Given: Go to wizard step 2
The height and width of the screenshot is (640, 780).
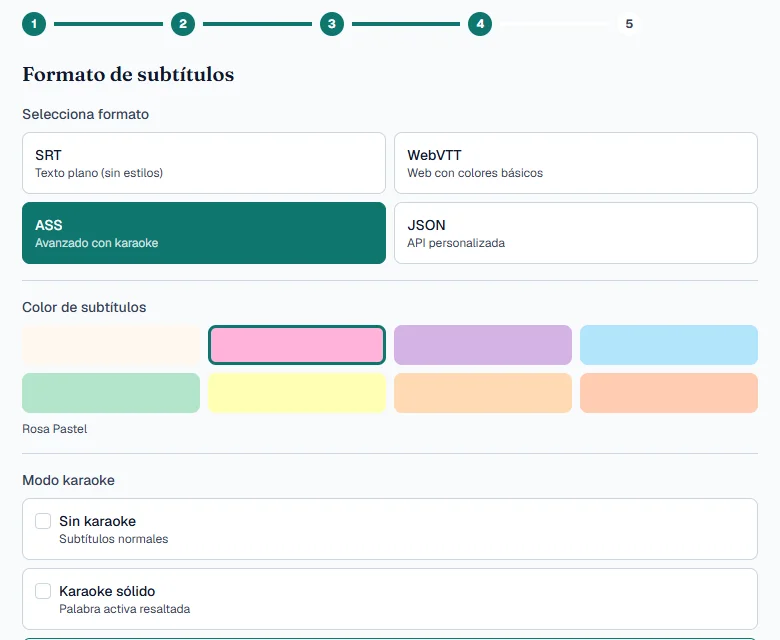Looking at the screenshot, I should point(183,24).
